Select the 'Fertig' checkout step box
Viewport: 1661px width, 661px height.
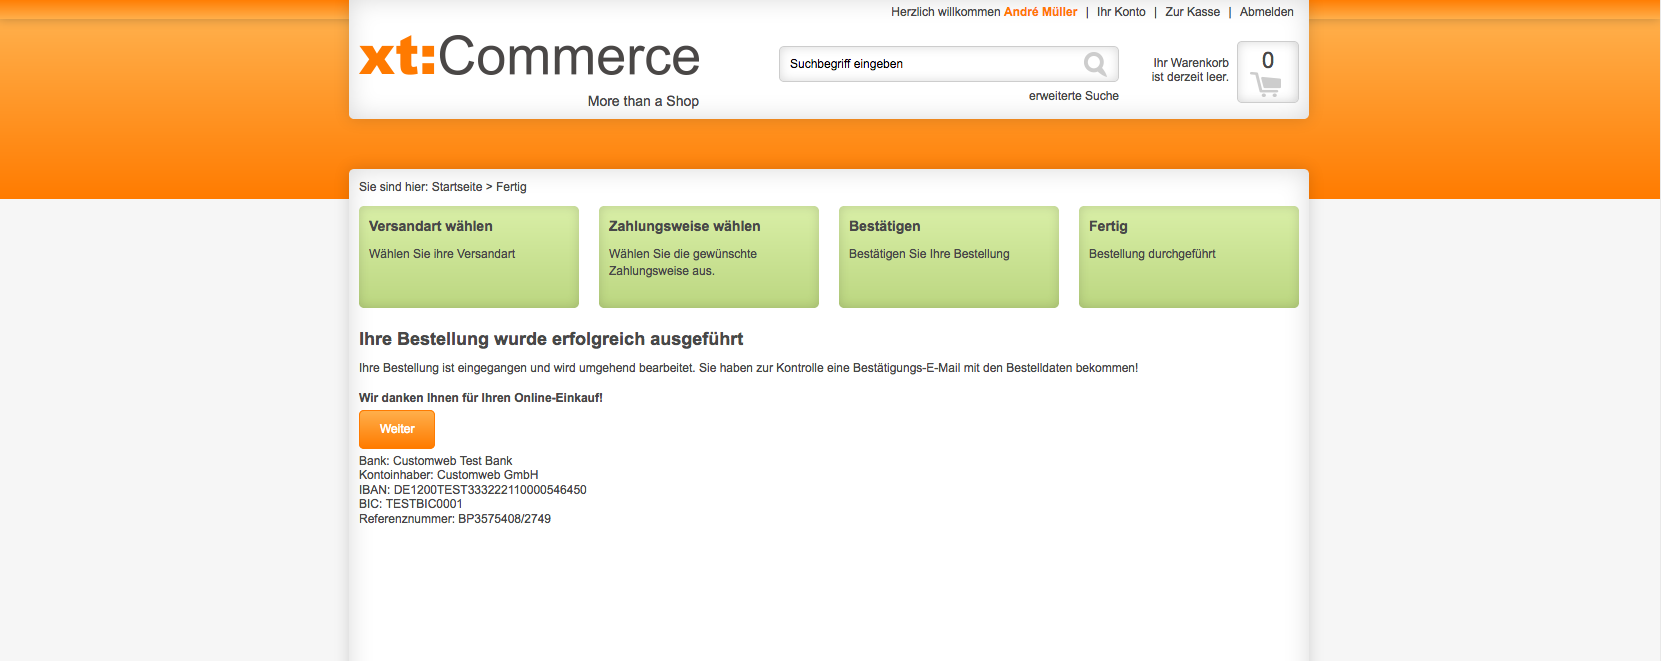(x=1188, y=256)
